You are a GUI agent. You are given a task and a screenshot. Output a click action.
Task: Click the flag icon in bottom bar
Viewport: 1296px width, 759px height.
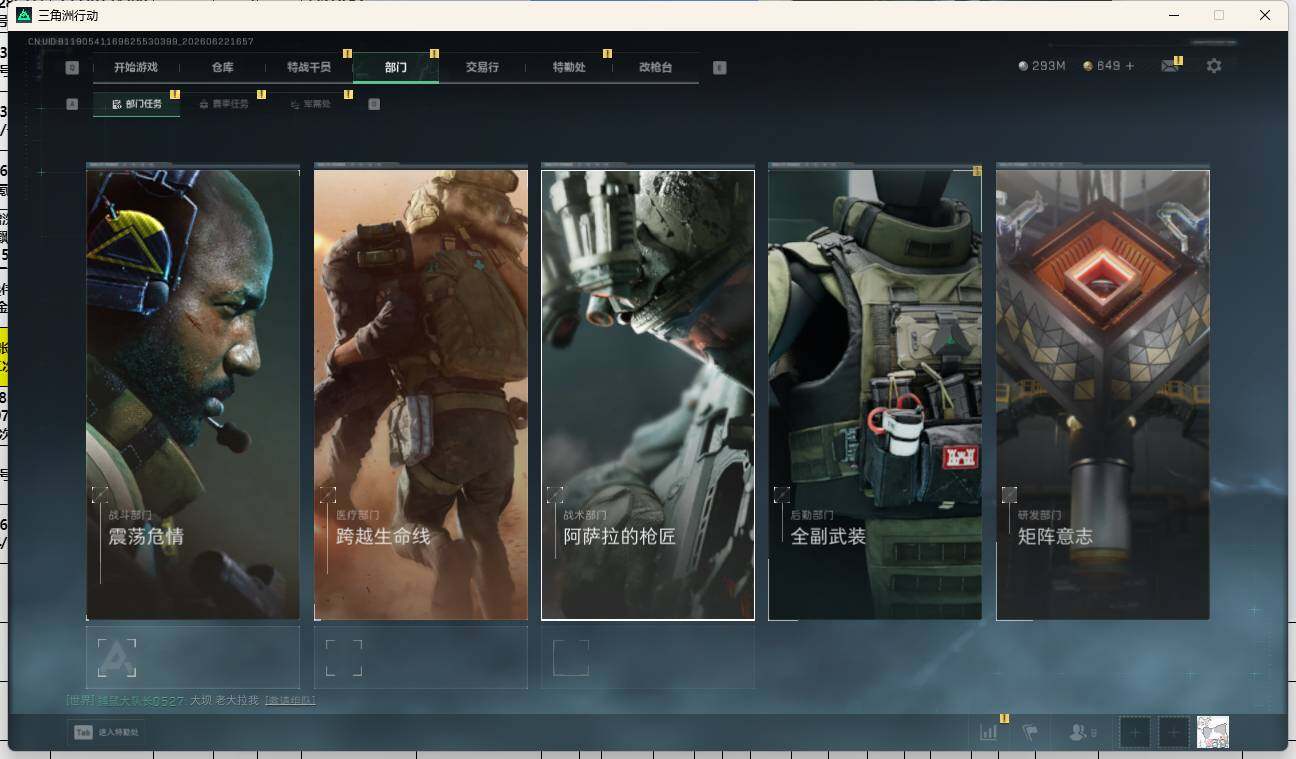click(1030, 733)
